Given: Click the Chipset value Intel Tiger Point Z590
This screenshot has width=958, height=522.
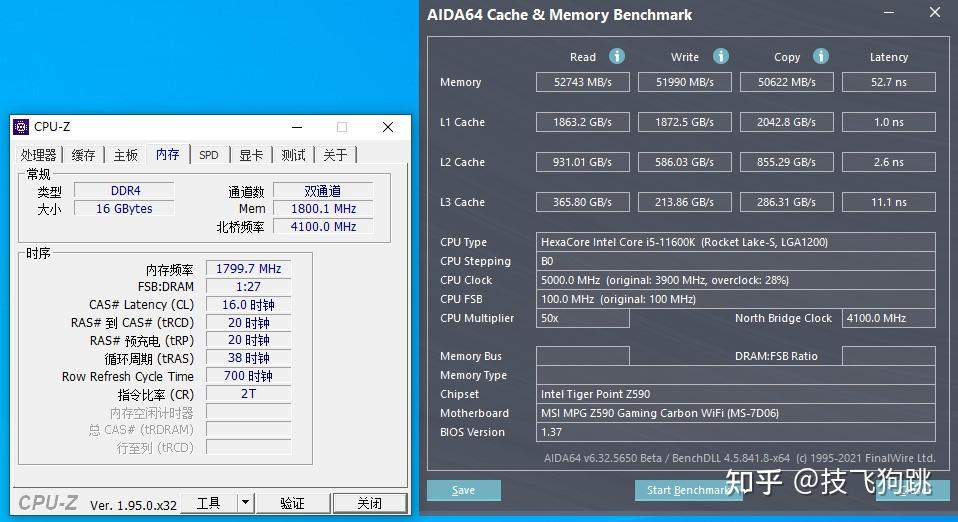Looking at the screenshot, I should point(736,394).
